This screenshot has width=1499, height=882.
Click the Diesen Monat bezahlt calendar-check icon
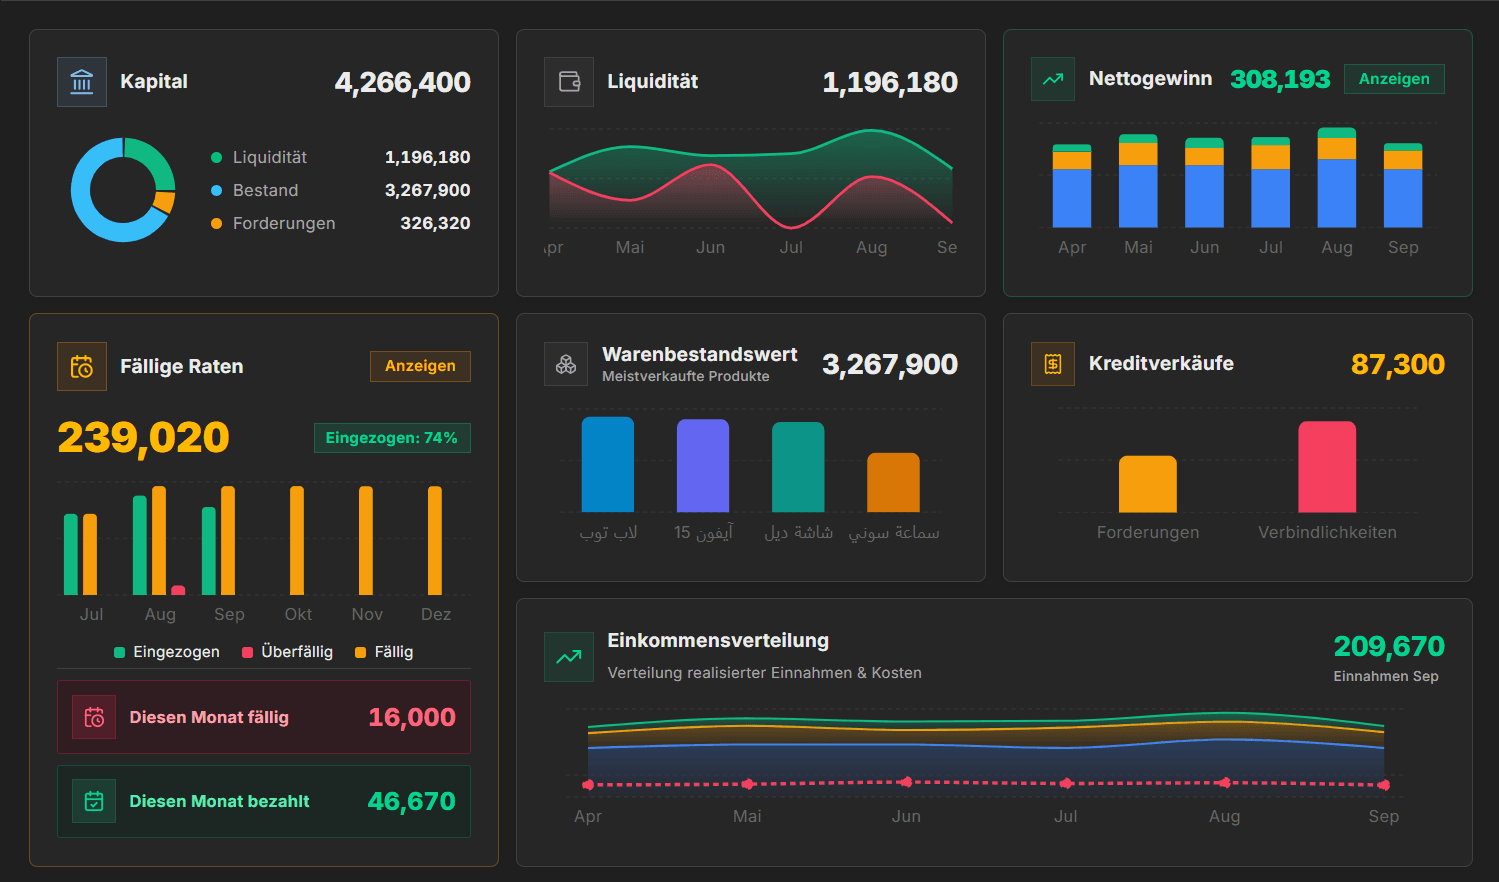[x=94, y=801]
